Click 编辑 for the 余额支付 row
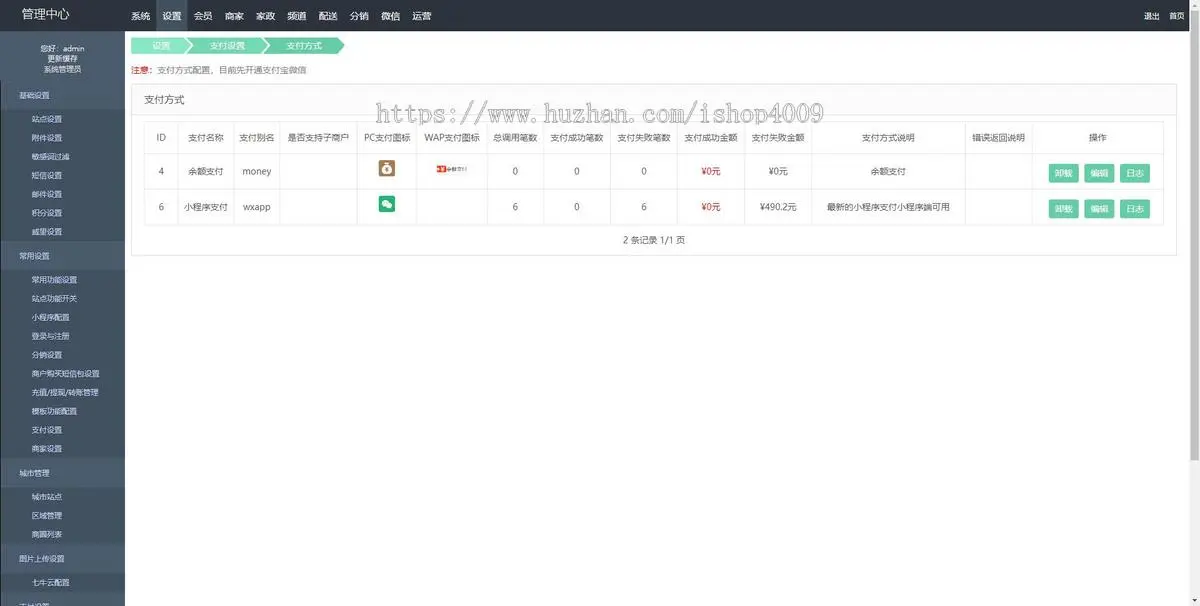 click(x=1099, y=173)
